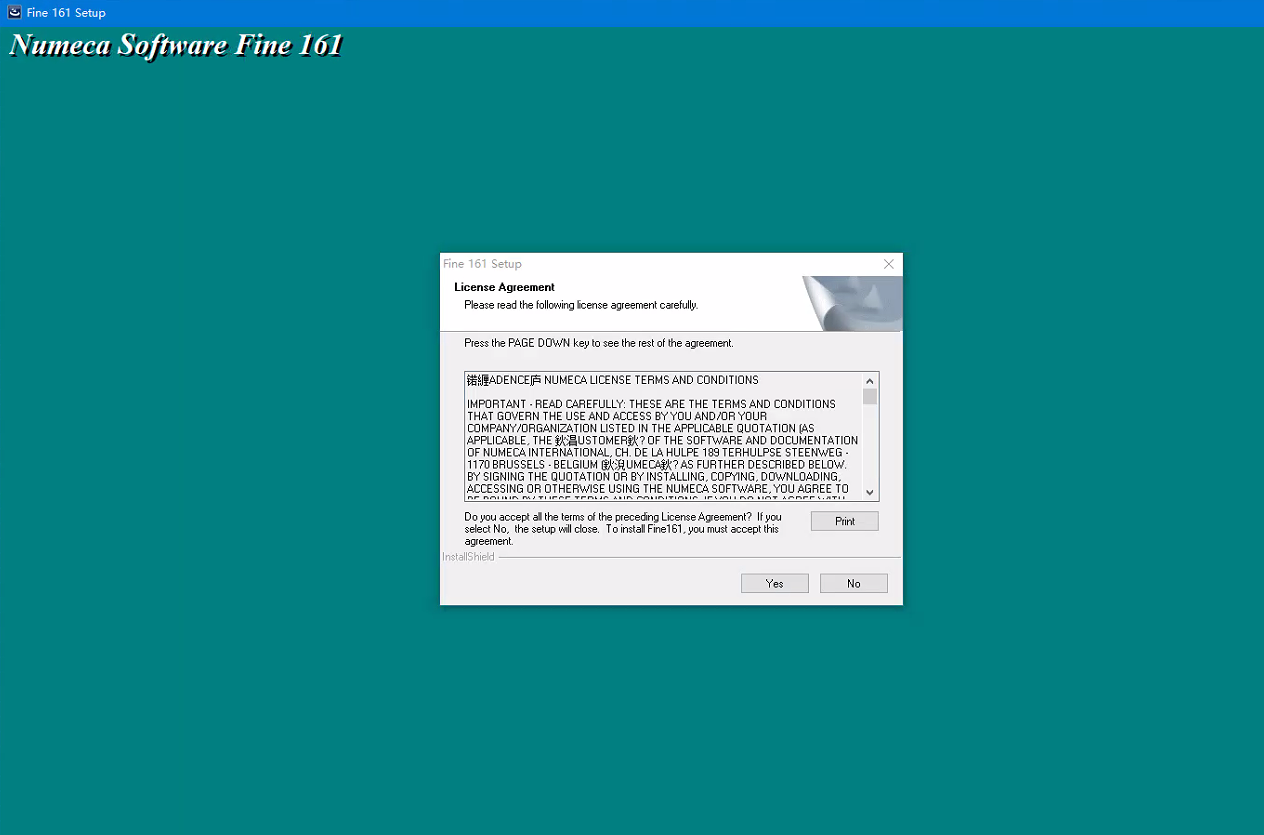This screenshot has width=1264, height=835.
Task: Click the "Do you accept all the terms" question
Action: tap(623, 529)
